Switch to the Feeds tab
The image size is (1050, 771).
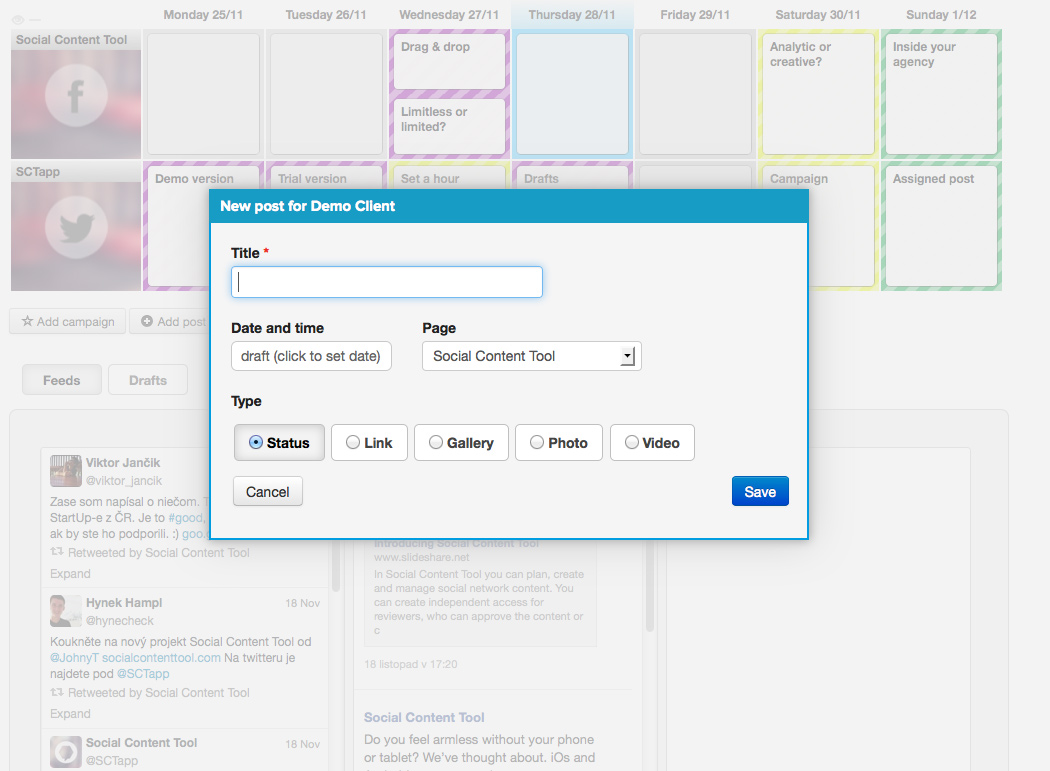coord(62,381)
